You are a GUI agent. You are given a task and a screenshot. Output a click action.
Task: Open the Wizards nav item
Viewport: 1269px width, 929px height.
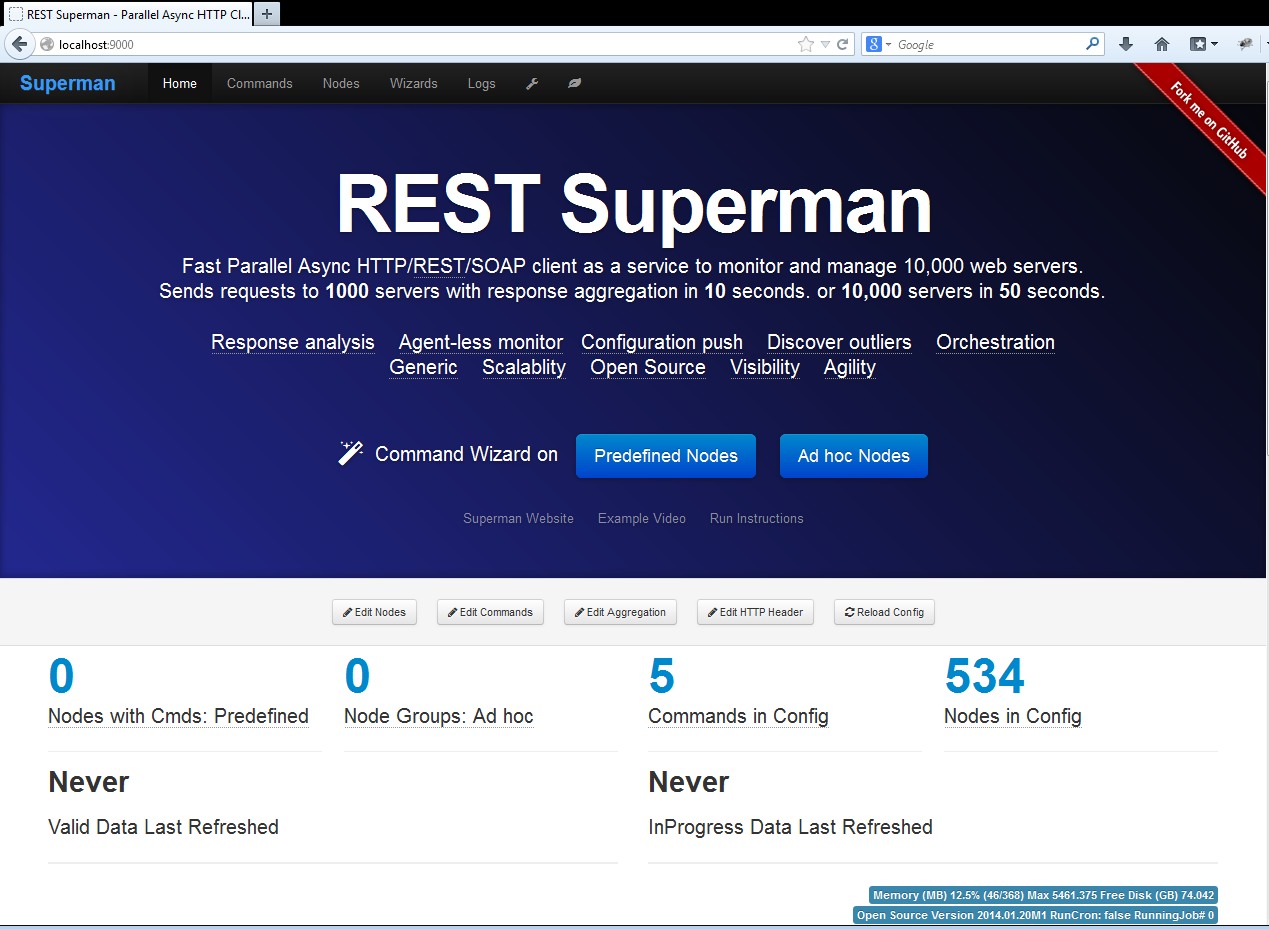point(414,83)
